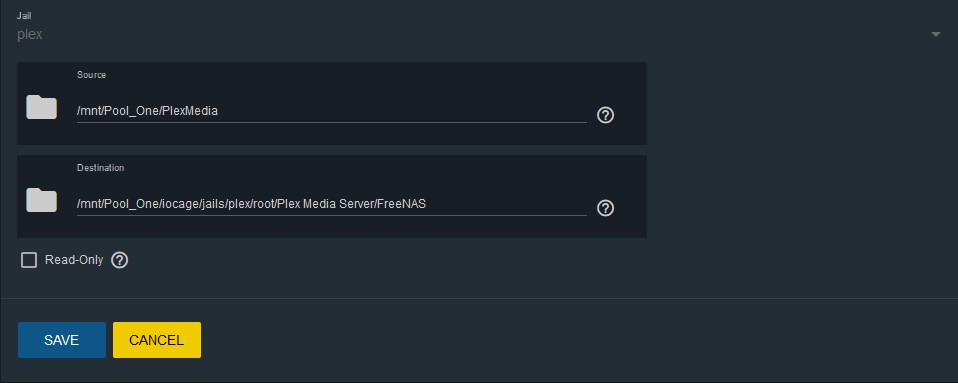Click the Source field label
This screenshot has height=383, width=958.
pos(91,75)
